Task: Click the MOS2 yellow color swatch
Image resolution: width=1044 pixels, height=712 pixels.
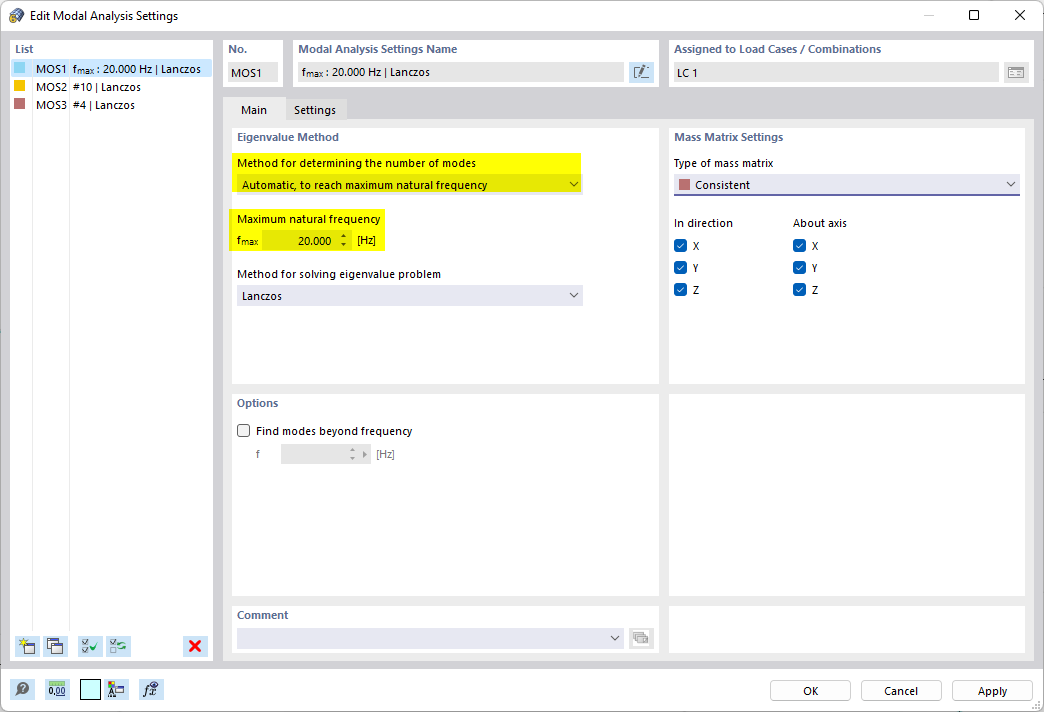Action: [19, 86]
